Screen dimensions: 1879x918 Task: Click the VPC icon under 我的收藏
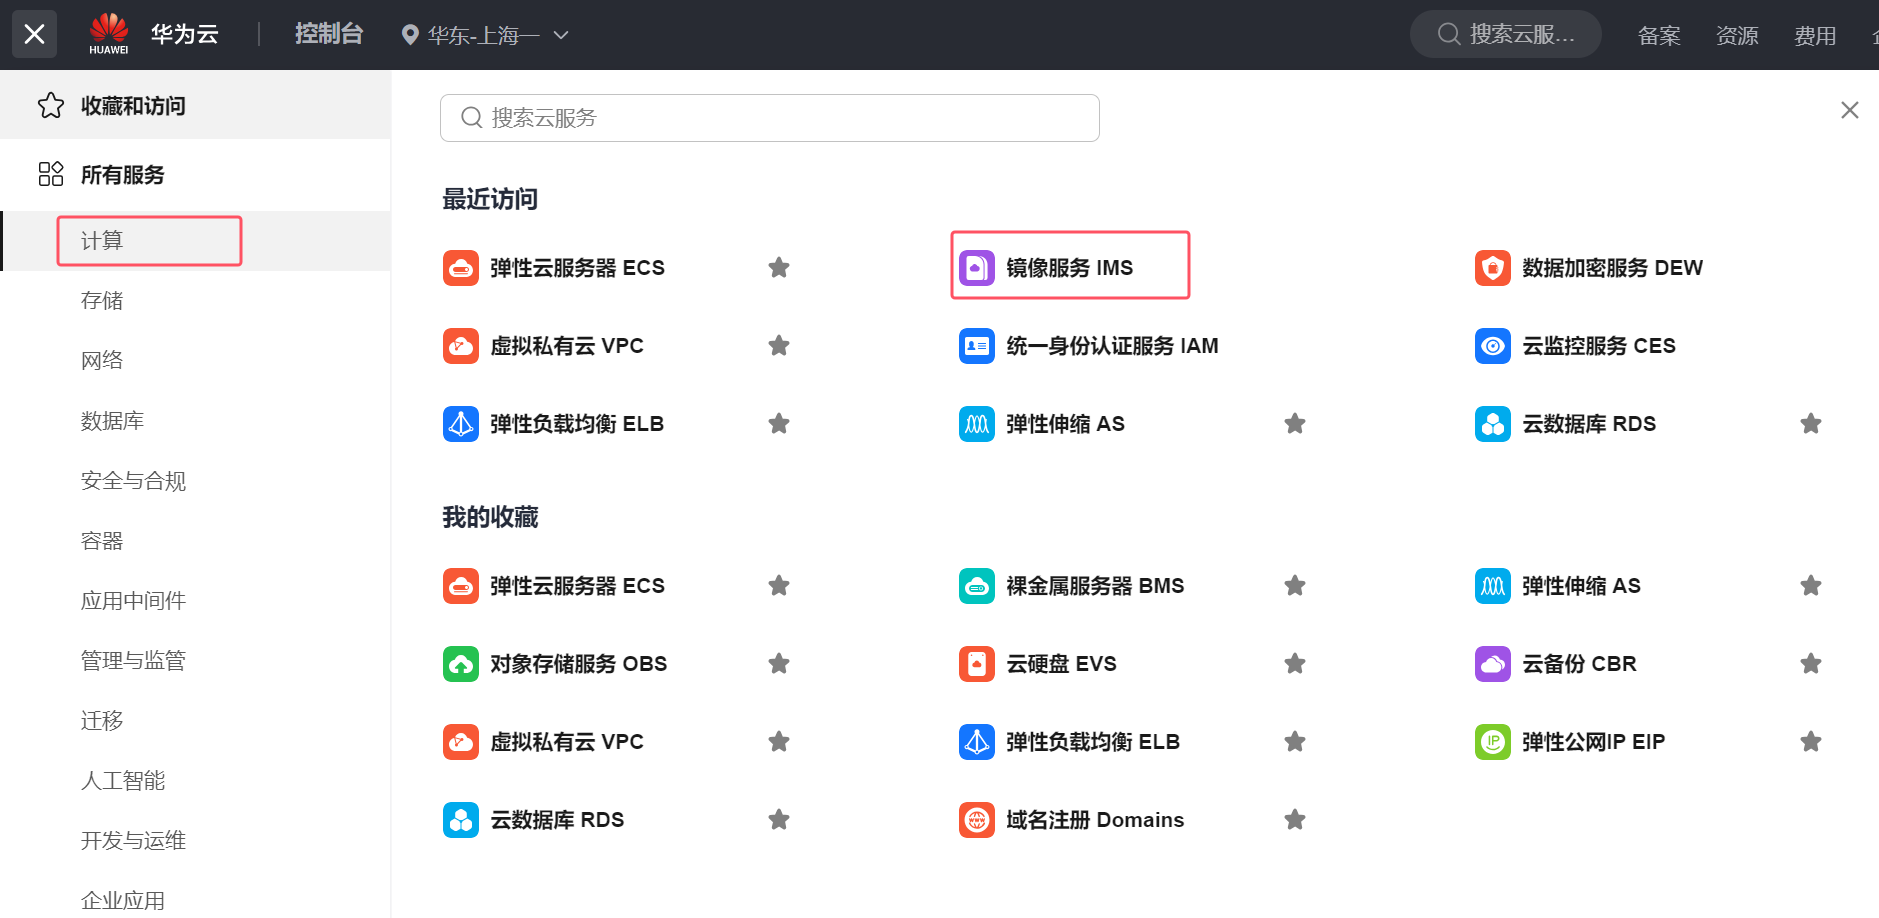coord(461,742)
